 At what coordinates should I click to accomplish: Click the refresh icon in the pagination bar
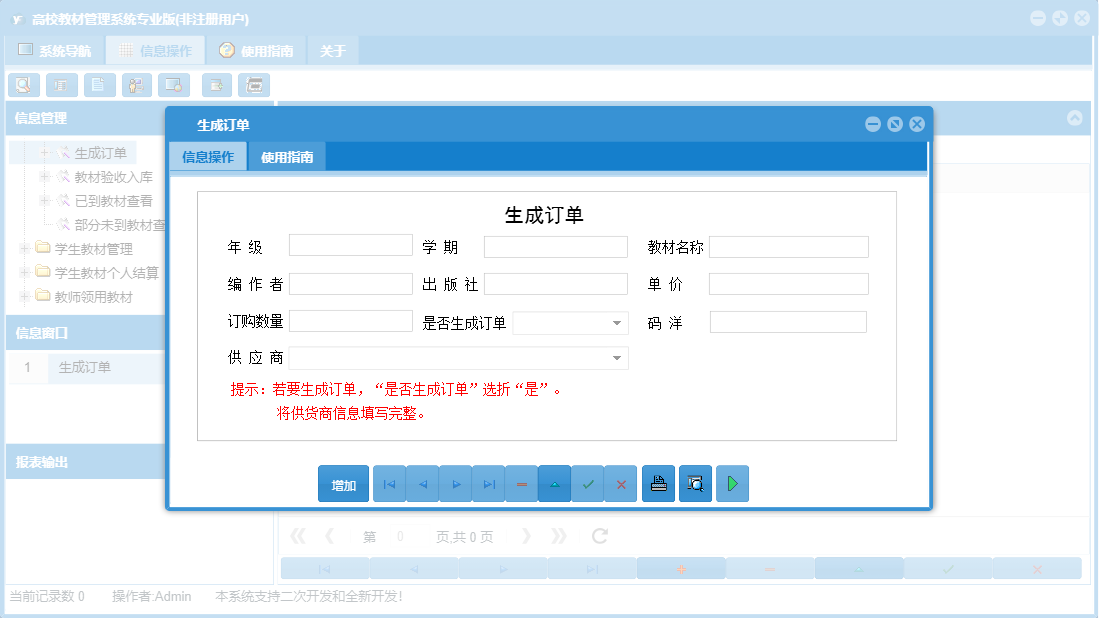tap(598, 536)
